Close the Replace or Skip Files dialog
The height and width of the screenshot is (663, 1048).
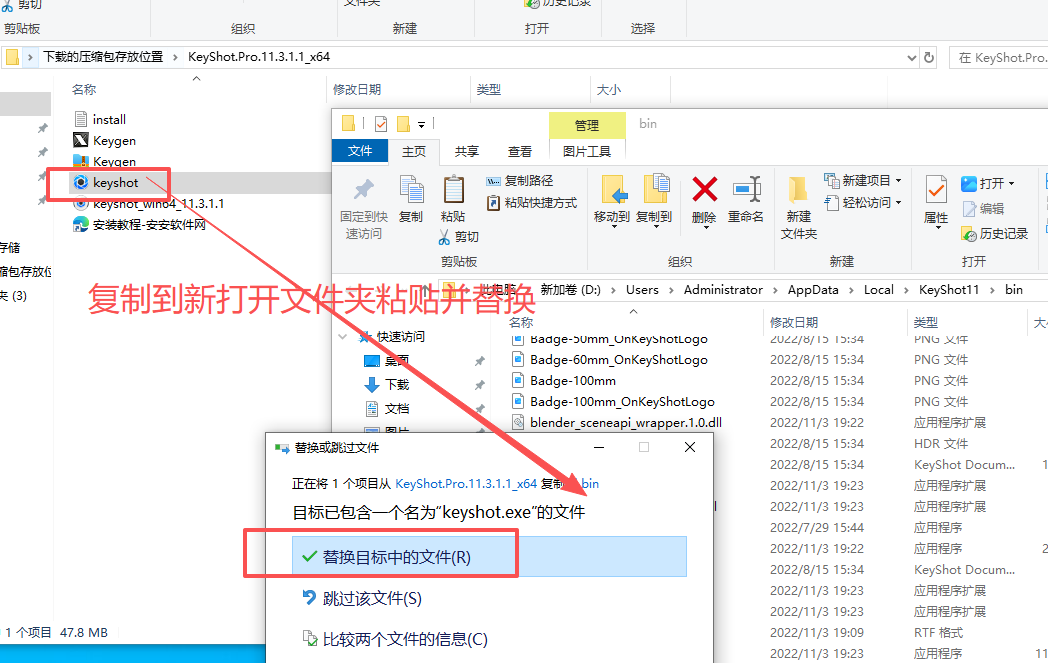coord(690,447)
